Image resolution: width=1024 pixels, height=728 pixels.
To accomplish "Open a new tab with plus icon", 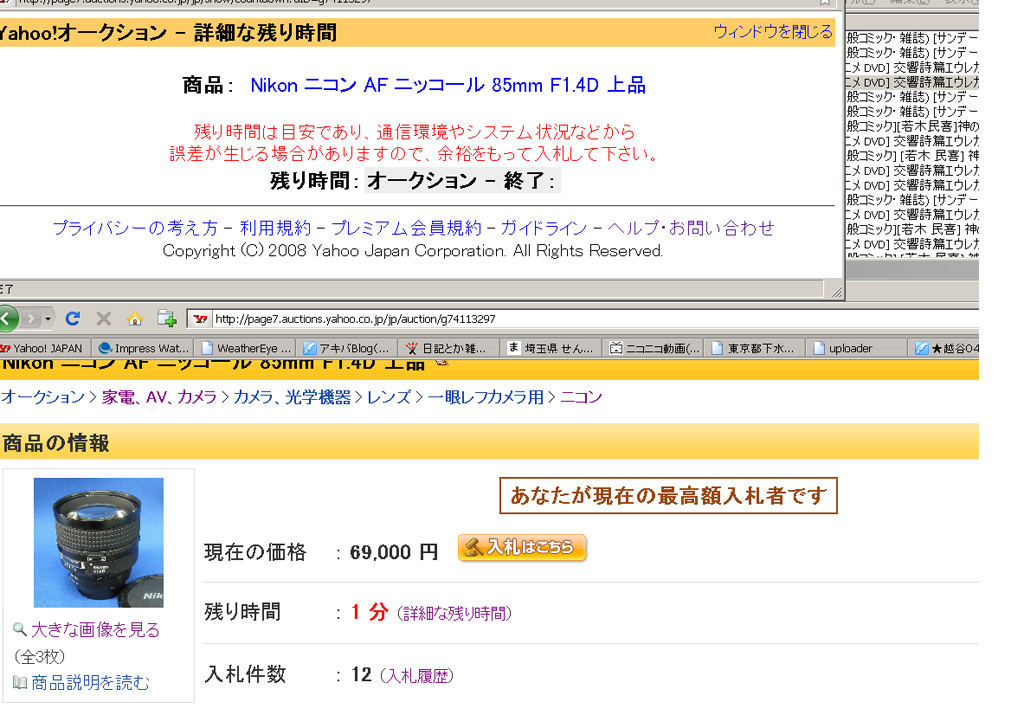I will 167,319.
